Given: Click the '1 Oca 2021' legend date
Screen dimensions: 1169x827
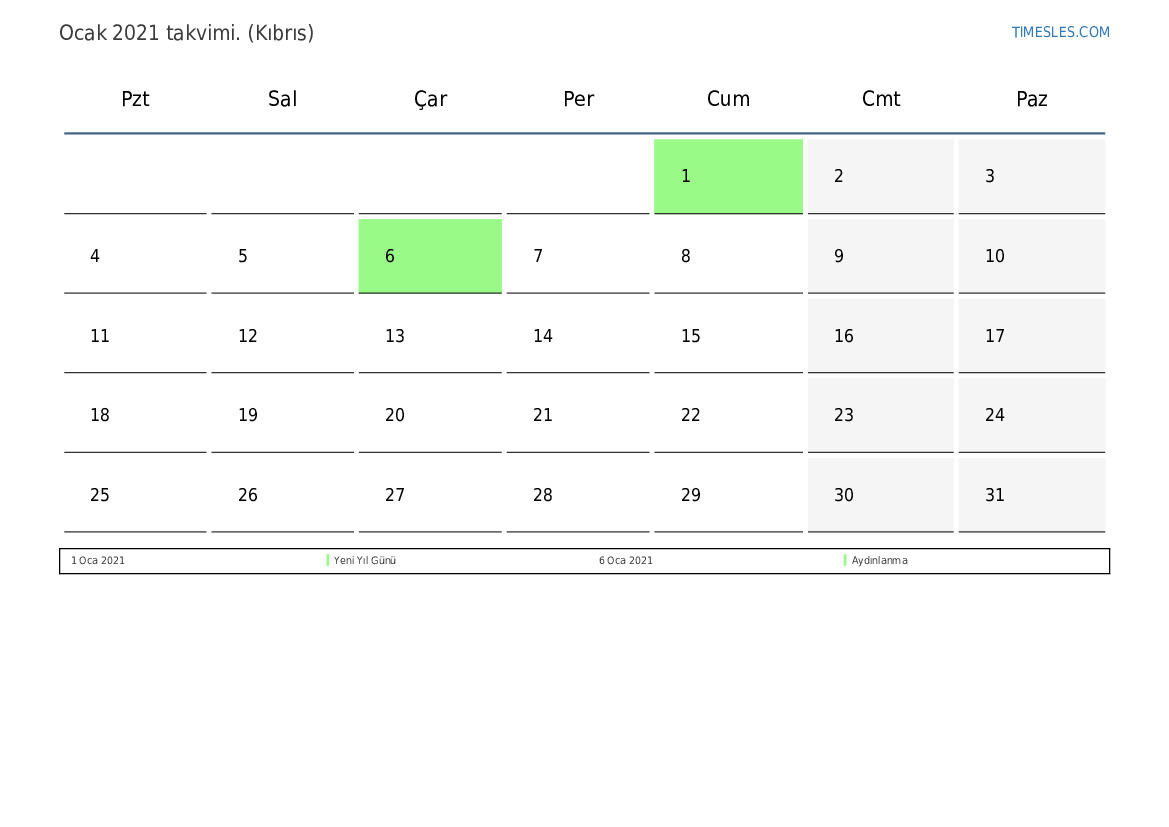Looking at the screenshot, I should click(98, 561).
